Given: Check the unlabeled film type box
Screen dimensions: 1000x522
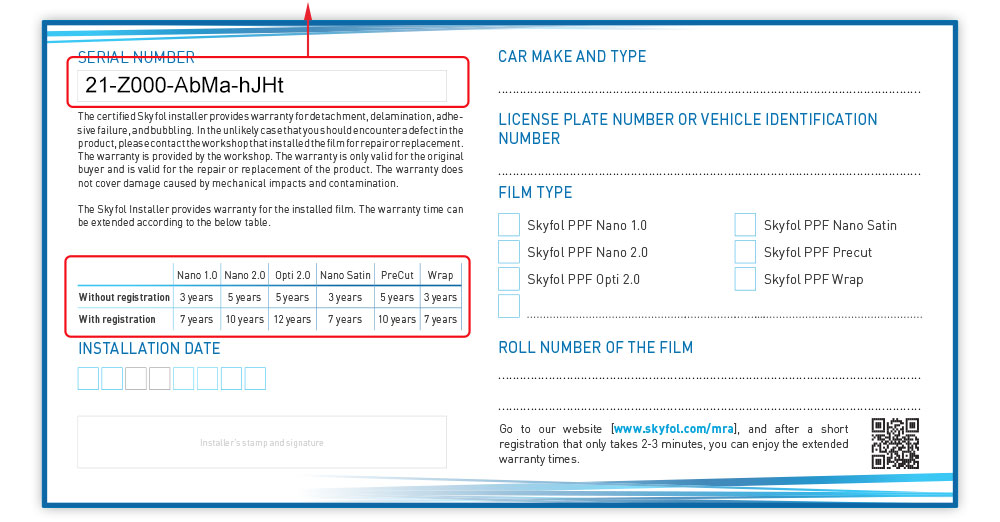Looking at the screenshot, I should tap(508, 306).
